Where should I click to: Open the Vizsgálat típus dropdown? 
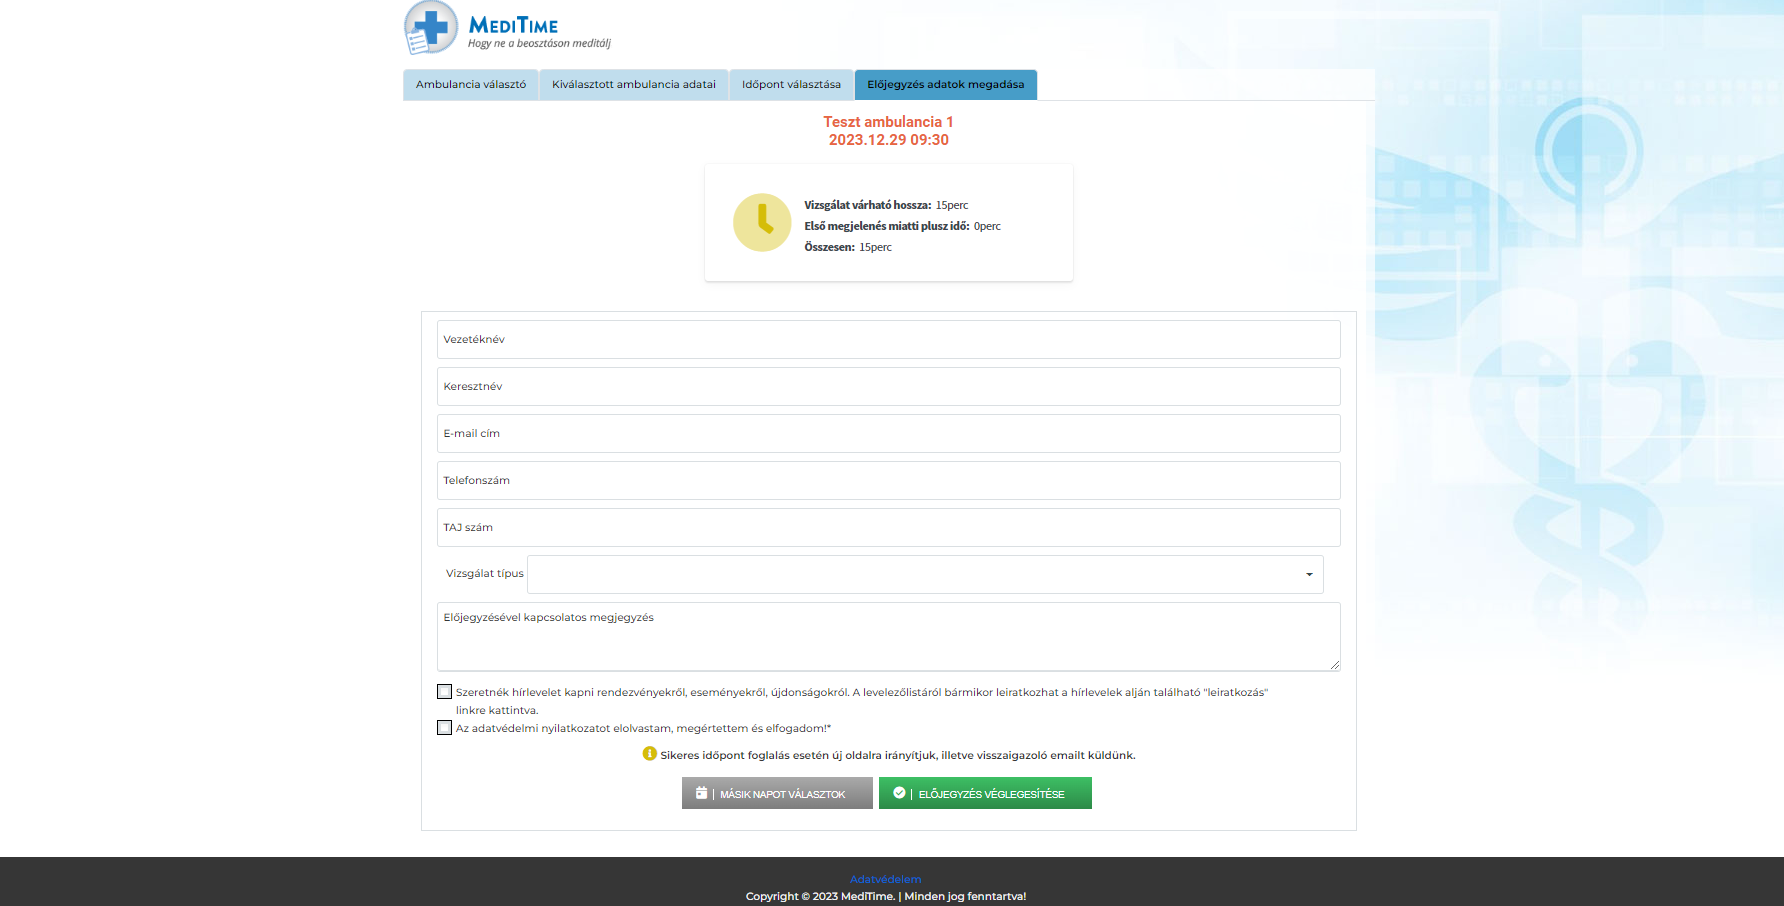click(925, 574)
